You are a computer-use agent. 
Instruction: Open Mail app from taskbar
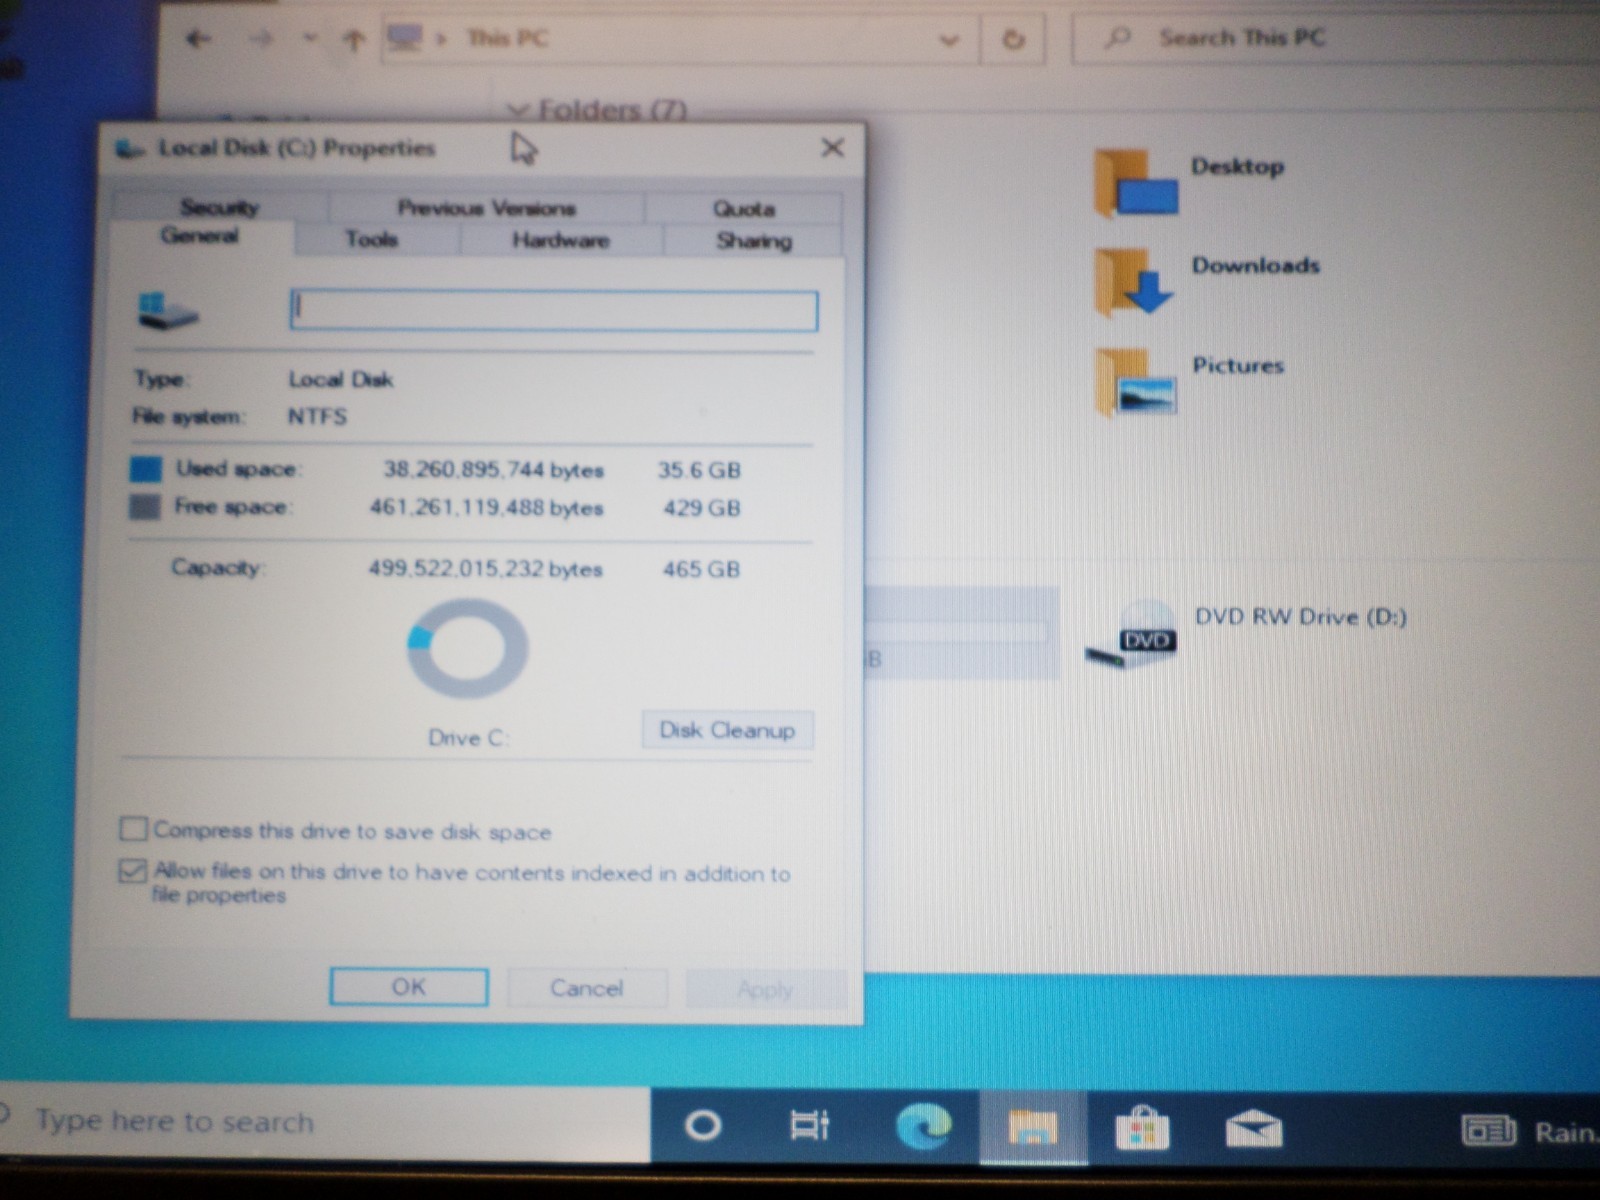[1254, 1130]
